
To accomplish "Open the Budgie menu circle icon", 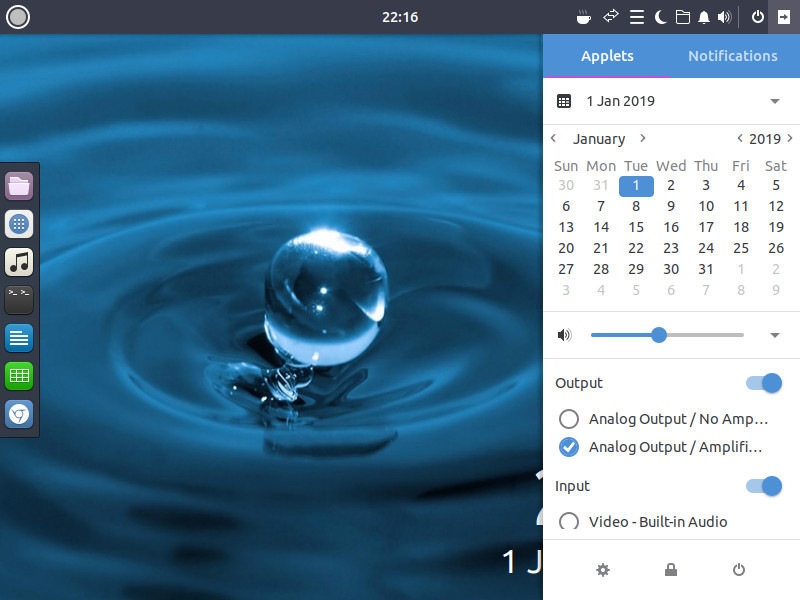I will (18, 17).
